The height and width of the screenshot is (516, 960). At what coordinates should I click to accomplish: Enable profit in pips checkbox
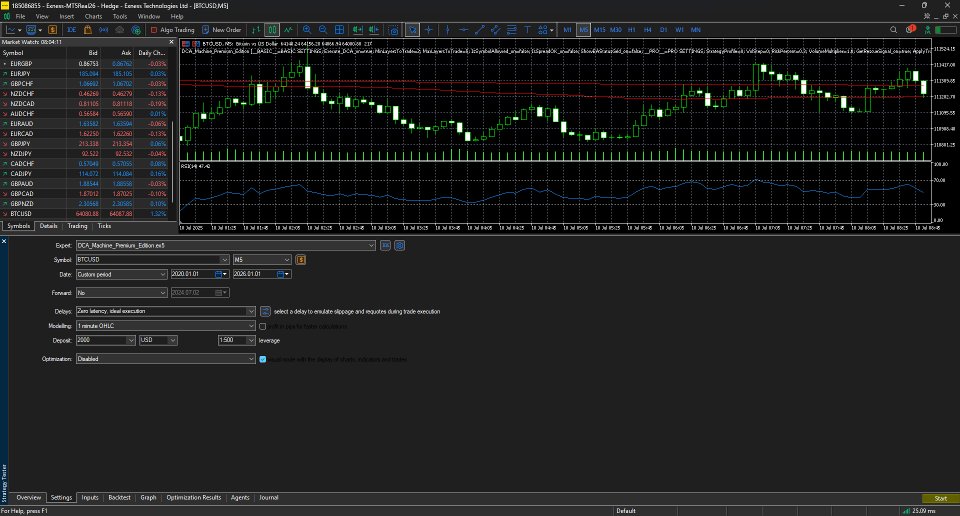[263, 327]
